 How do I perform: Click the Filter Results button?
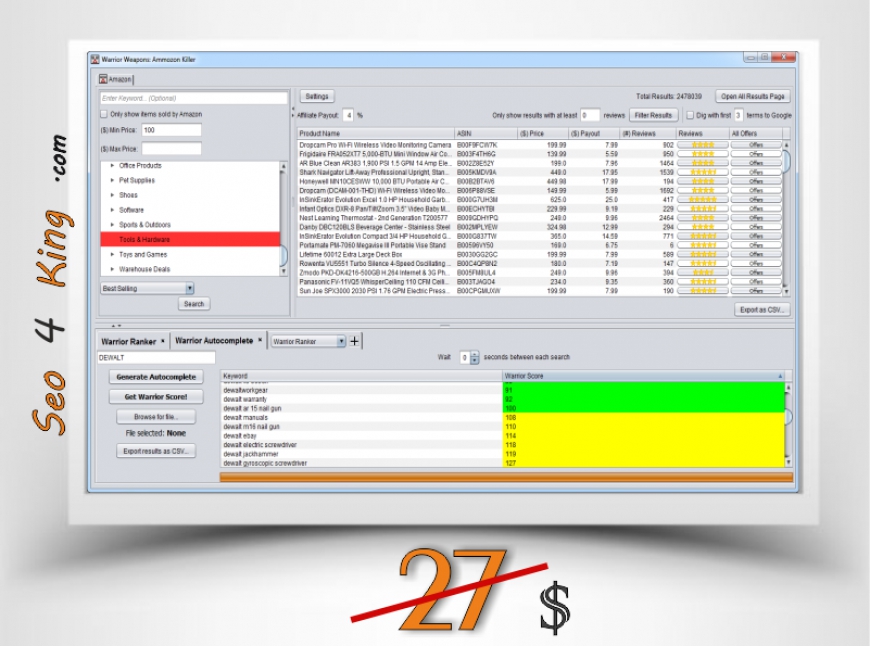pos(653,115)
